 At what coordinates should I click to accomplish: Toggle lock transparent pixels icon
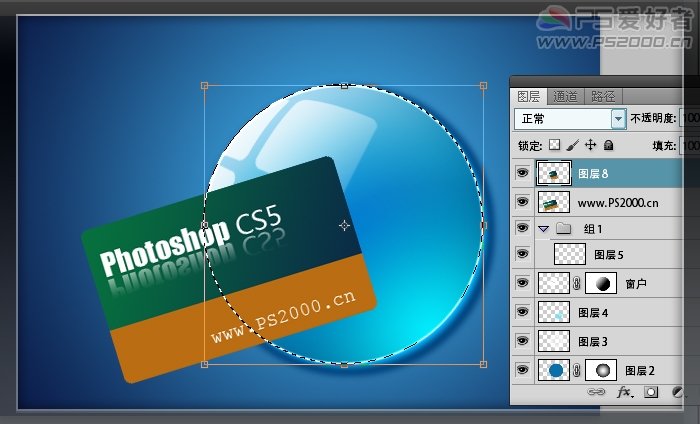coord(554,145)
